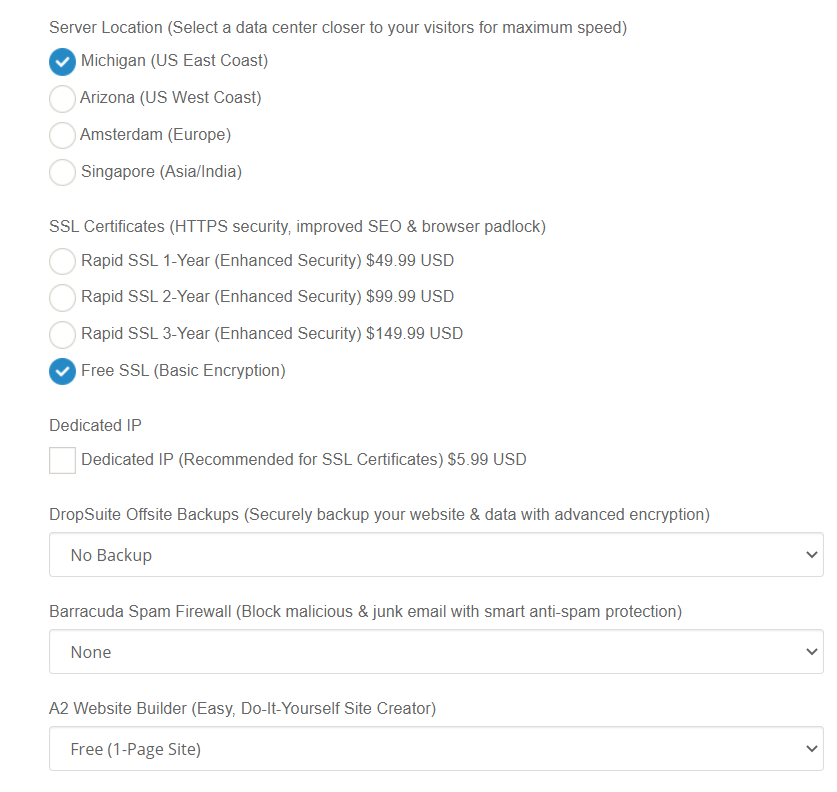Click the chevron beside Free (1-Page Site)
The width and height of the screenshot is (837, 792).
point(811,748)
